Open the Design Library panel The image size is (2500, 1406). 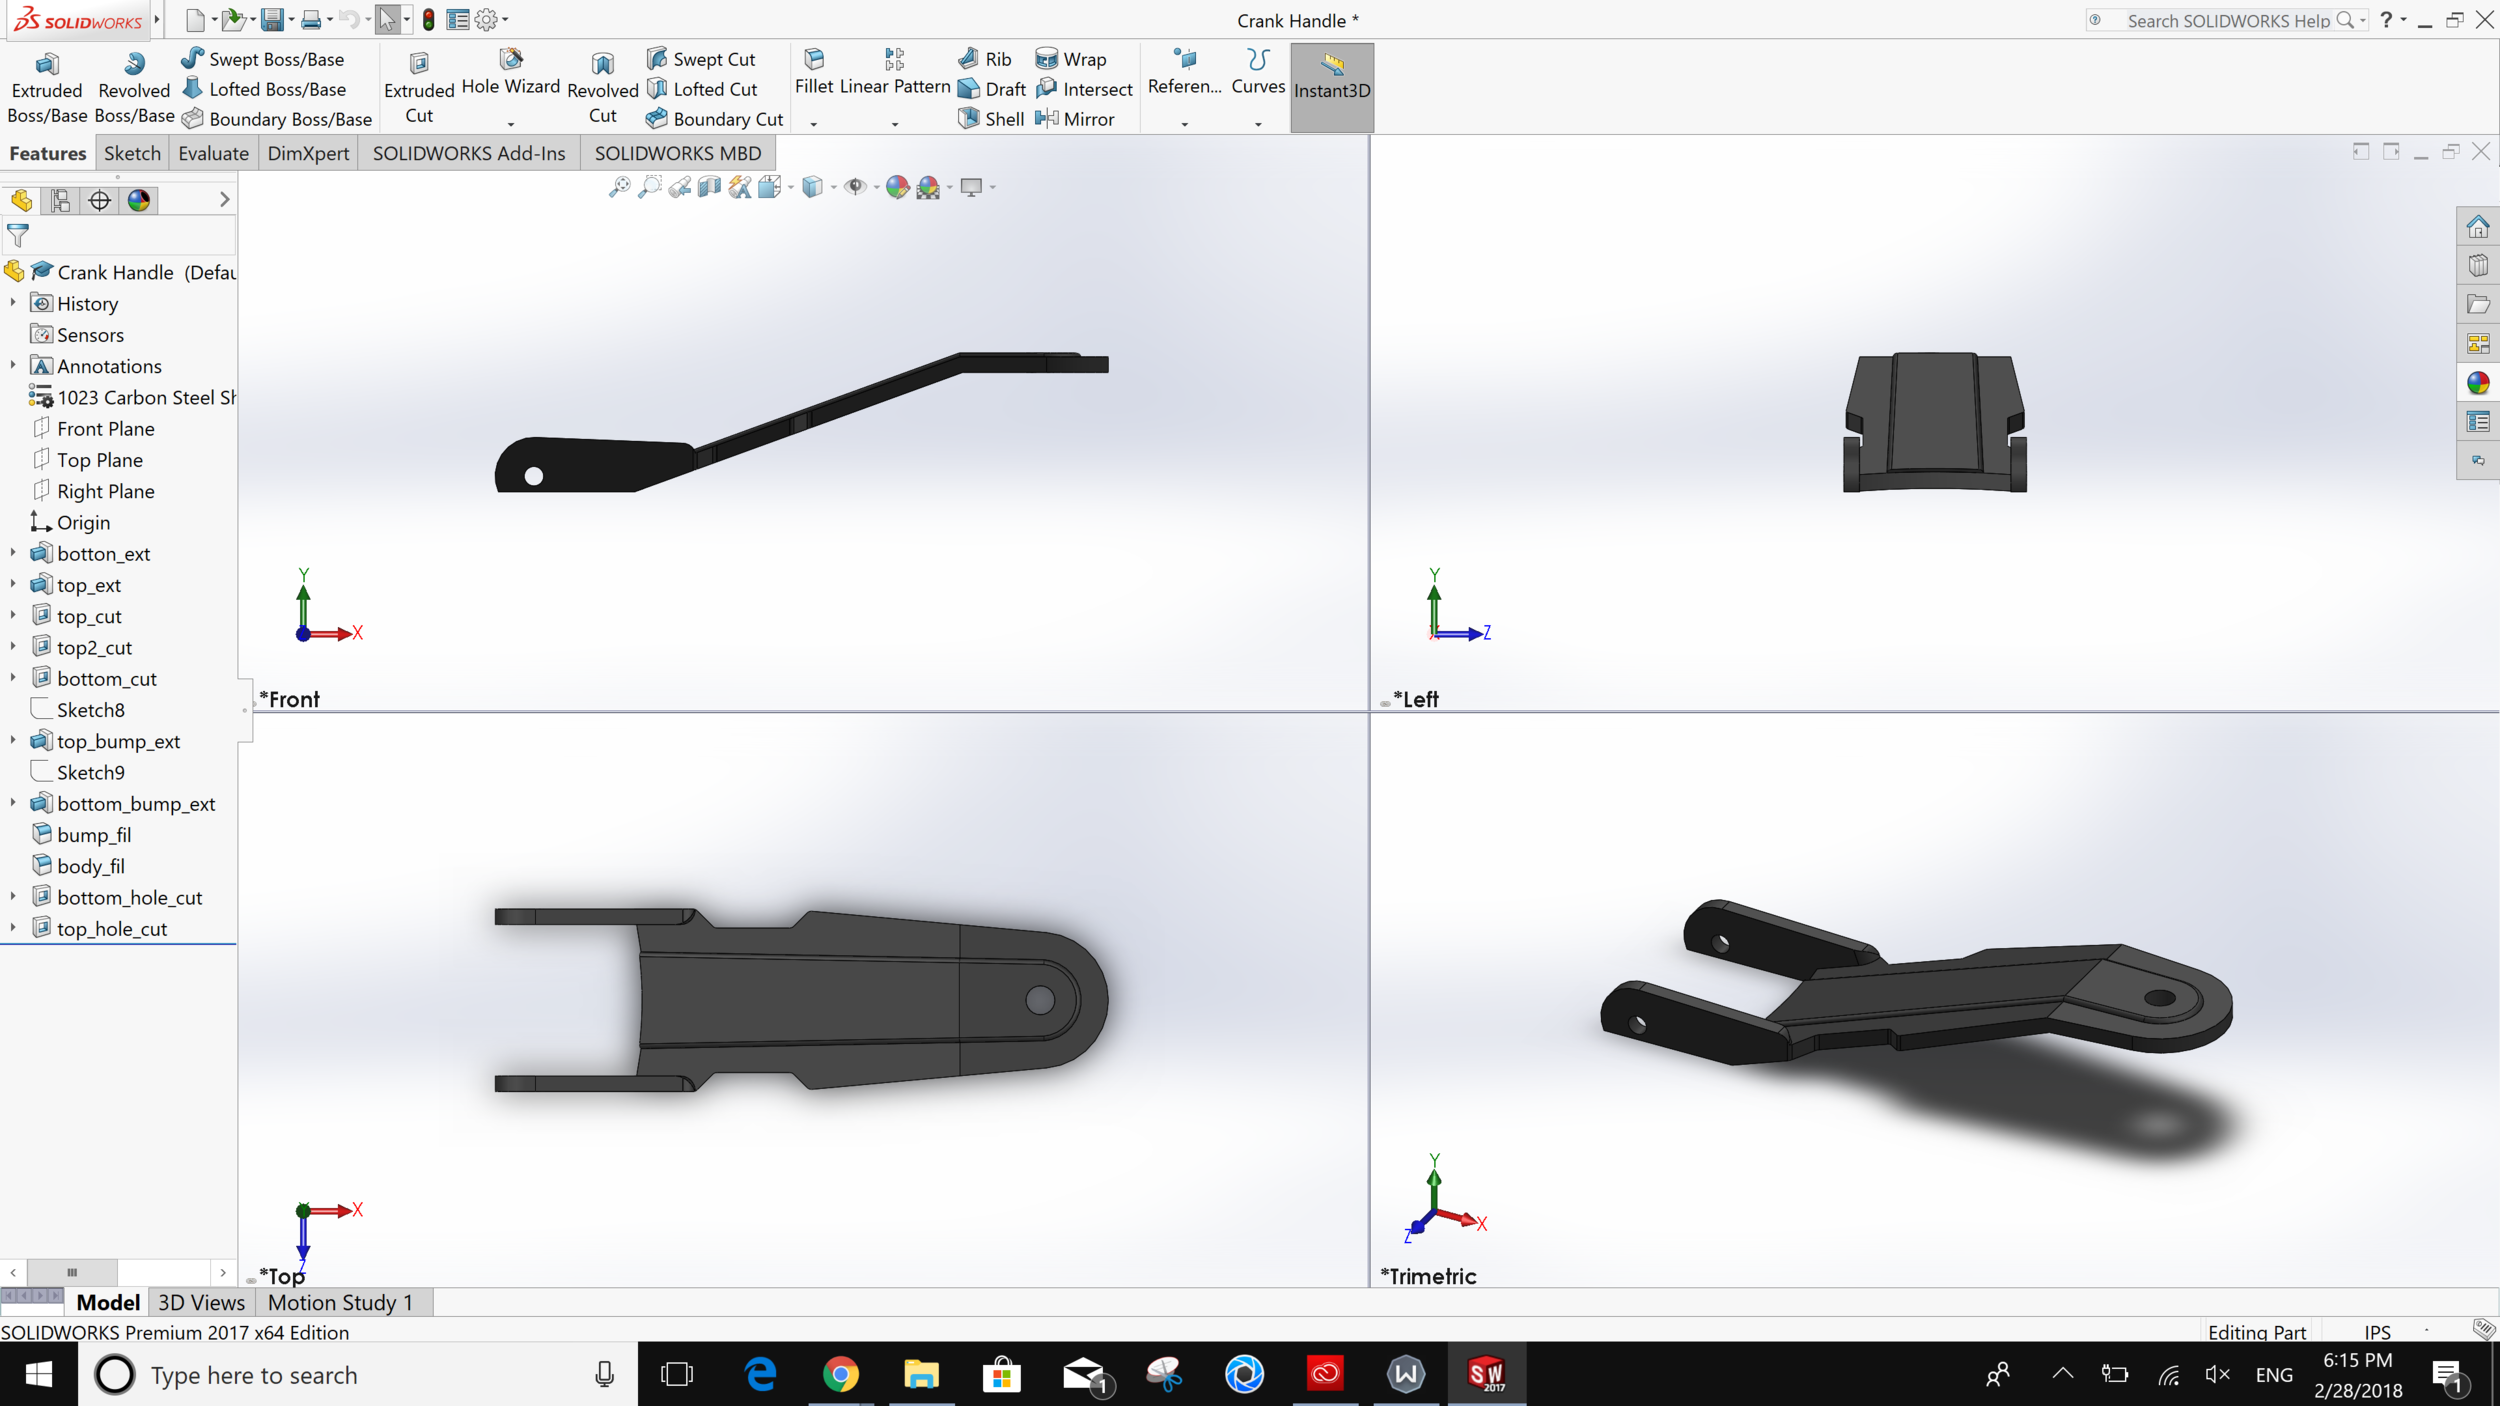(x=2478, y=263)
